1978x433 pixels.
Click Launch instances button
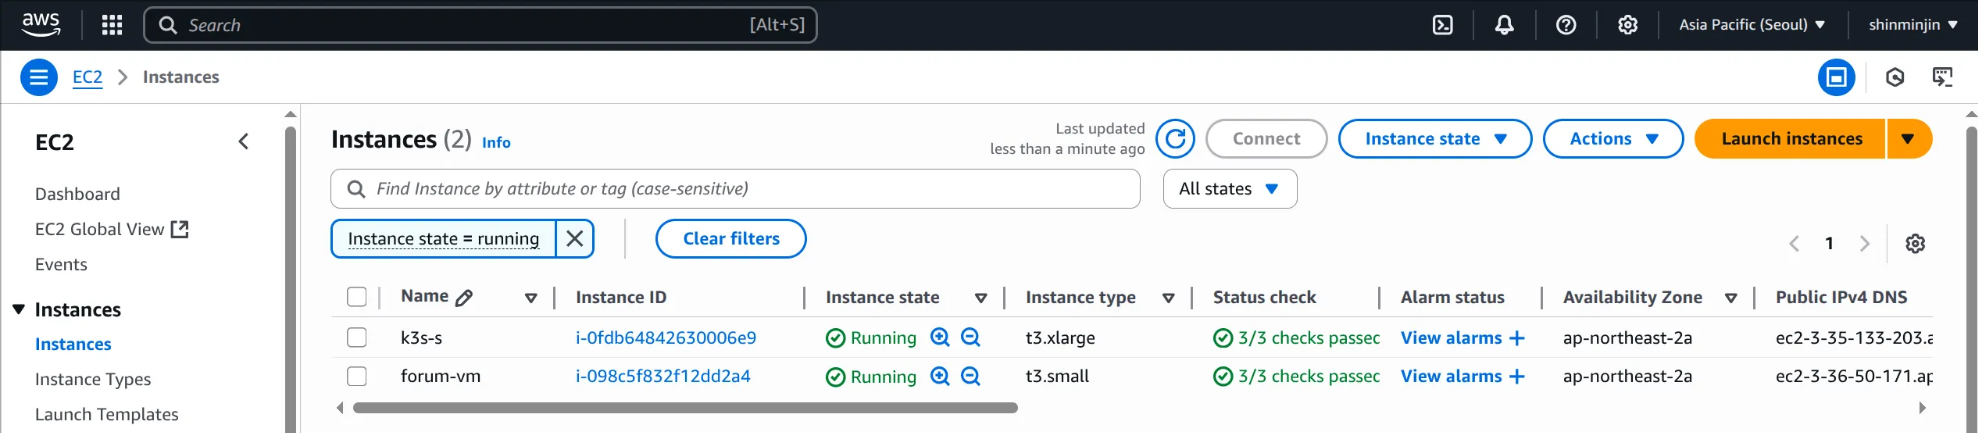[1791, 139]
